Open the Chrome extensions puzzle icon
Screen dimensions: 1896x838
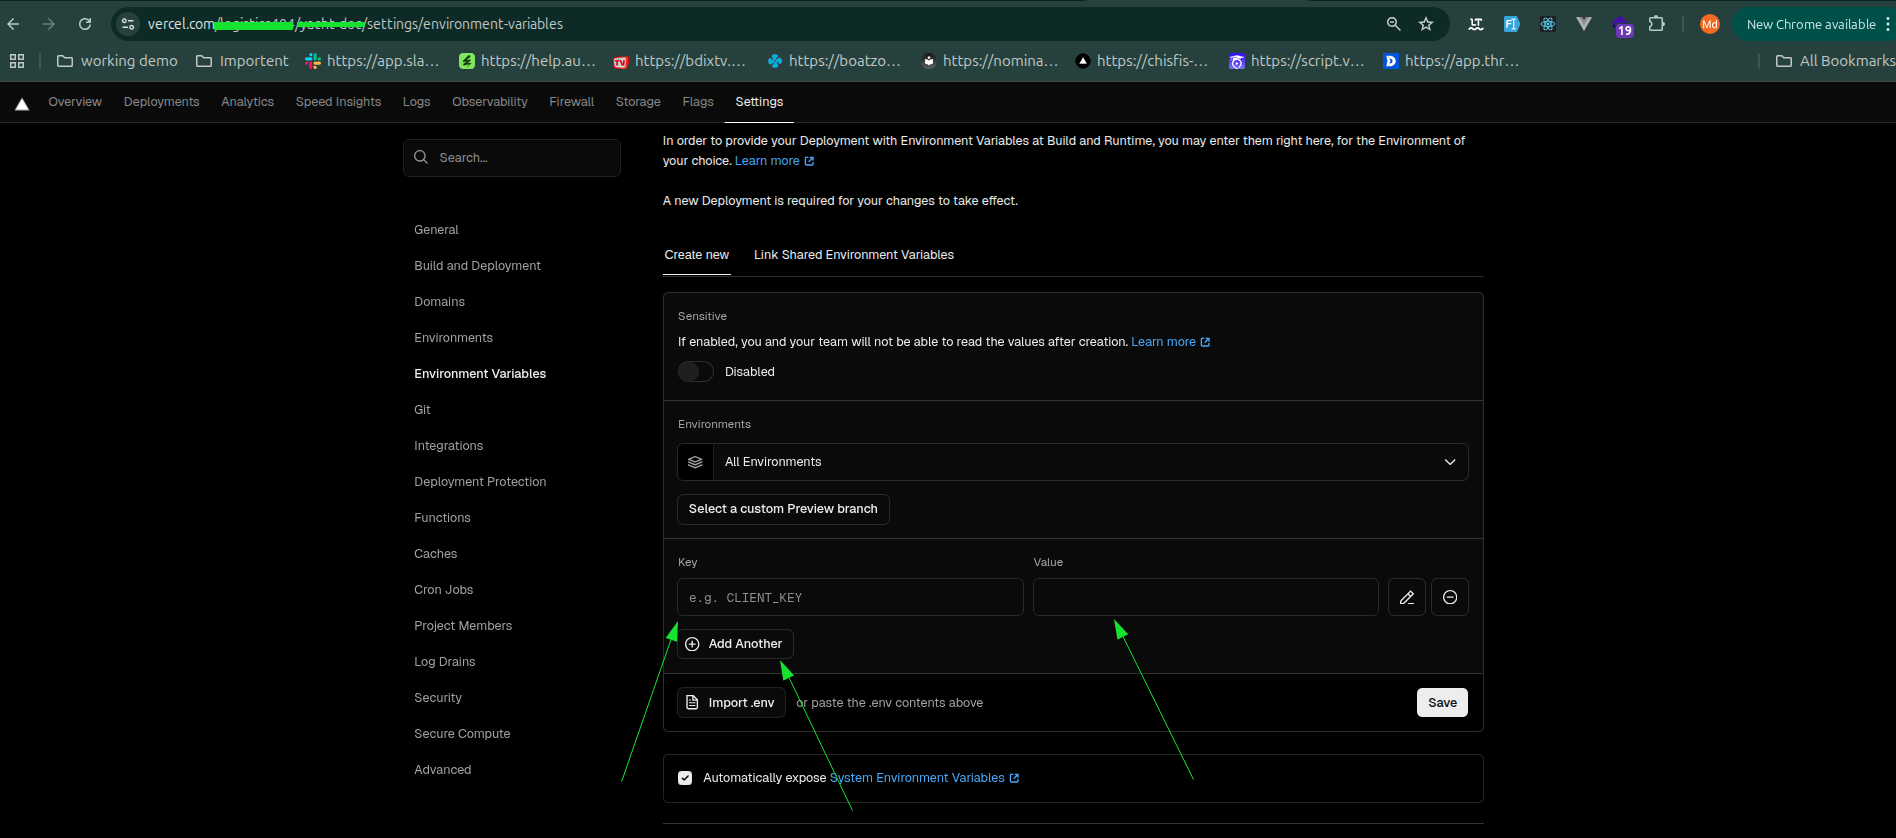(1657, 24)
